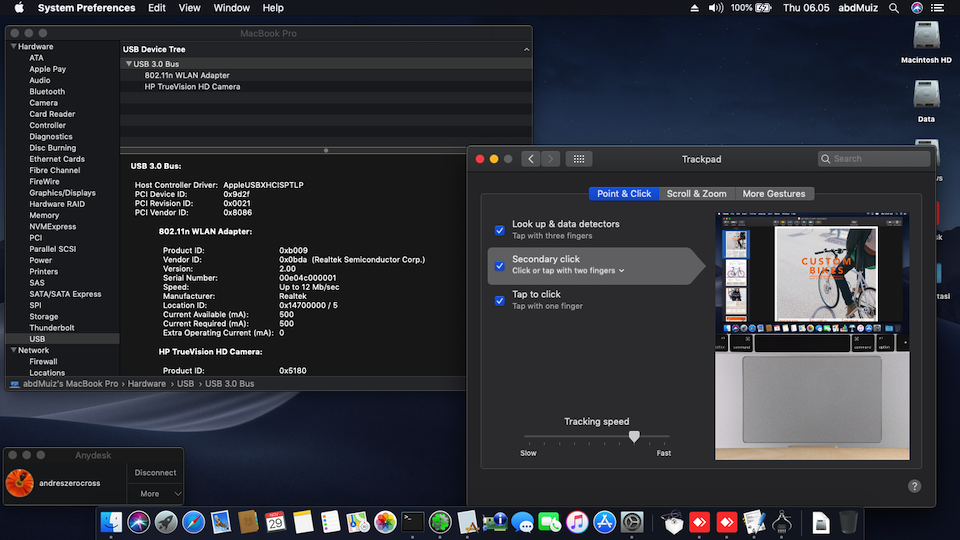960x540 pixels.
Task: Click Disconnect in the AnyDesk panel
Action: [x=156, y=473]
